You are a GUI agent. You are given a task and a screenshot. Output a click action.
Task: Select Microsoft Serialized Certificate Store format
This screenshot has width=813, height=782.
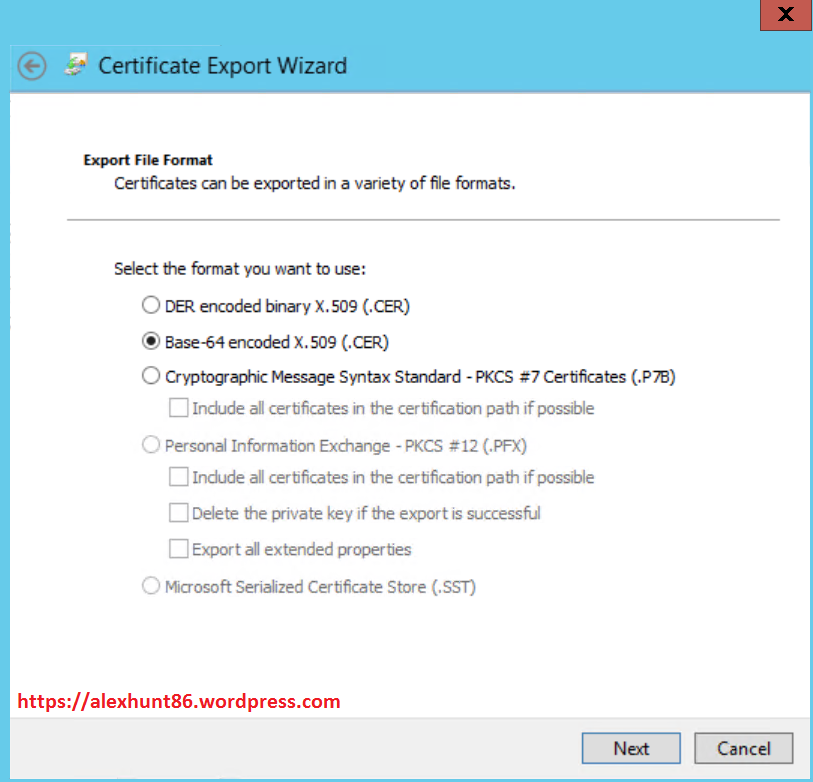click(x=150, y=586)
